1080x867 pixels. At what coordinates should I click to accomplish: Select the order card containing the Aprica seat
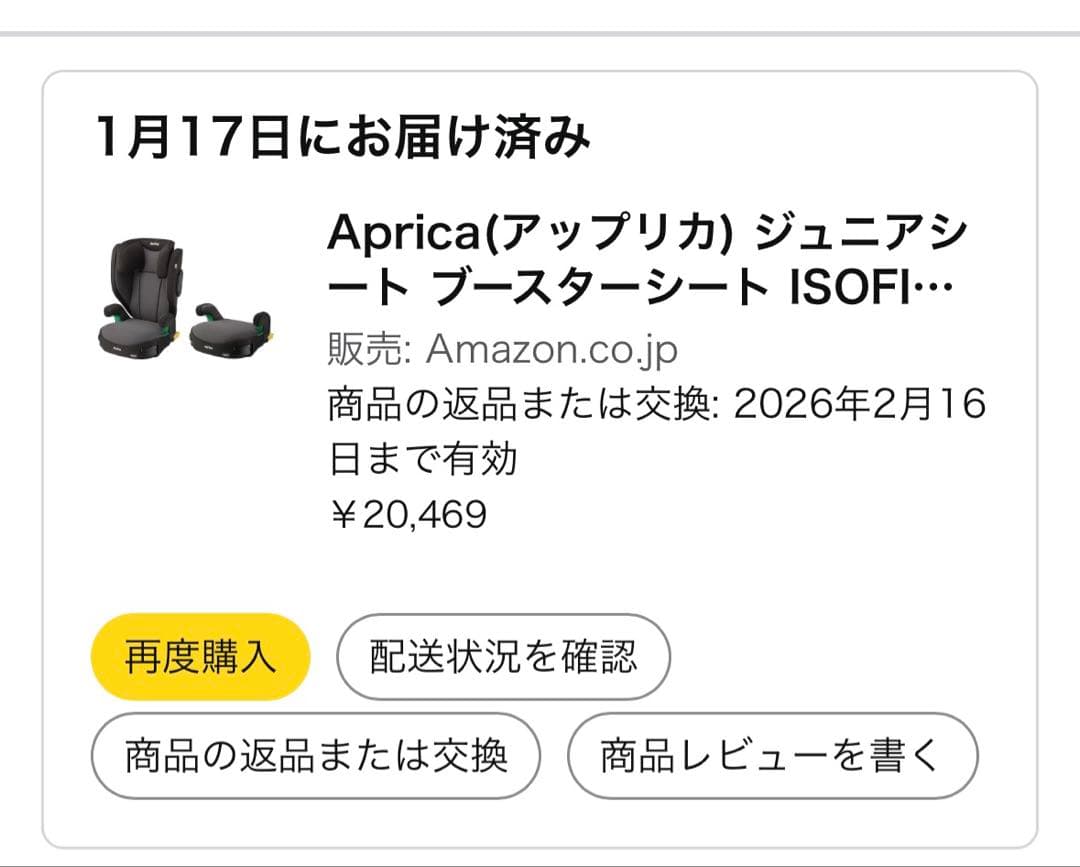point(540,430)
